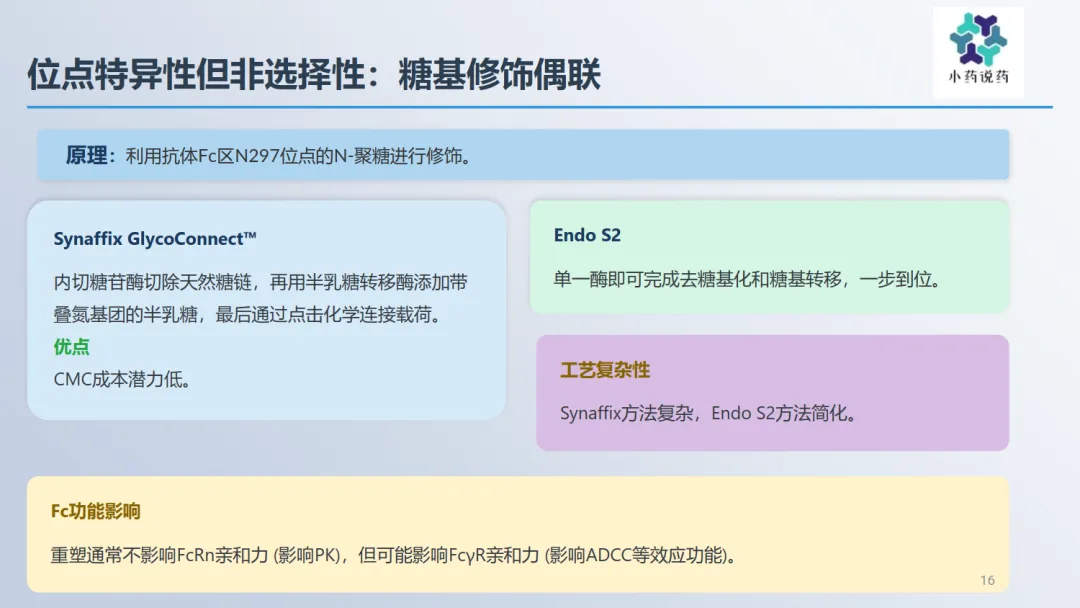Click the 工艺复杂性 heading
The image size is (1080, 608).
click(x=605, y=370)
